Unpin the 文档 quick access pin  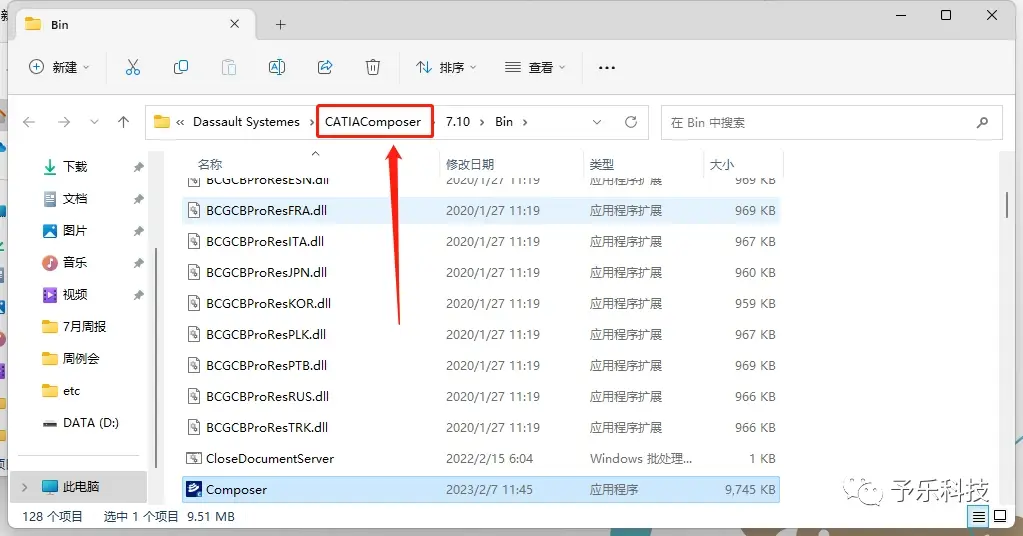coord(138,199)
